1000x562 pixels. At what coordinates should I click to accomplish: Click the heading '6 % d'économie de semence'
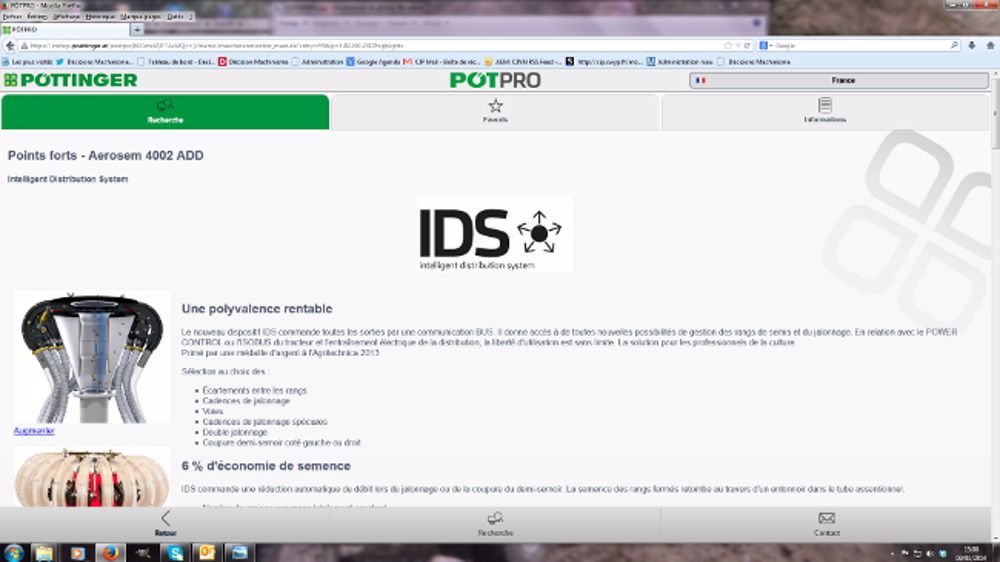point(266,466)
